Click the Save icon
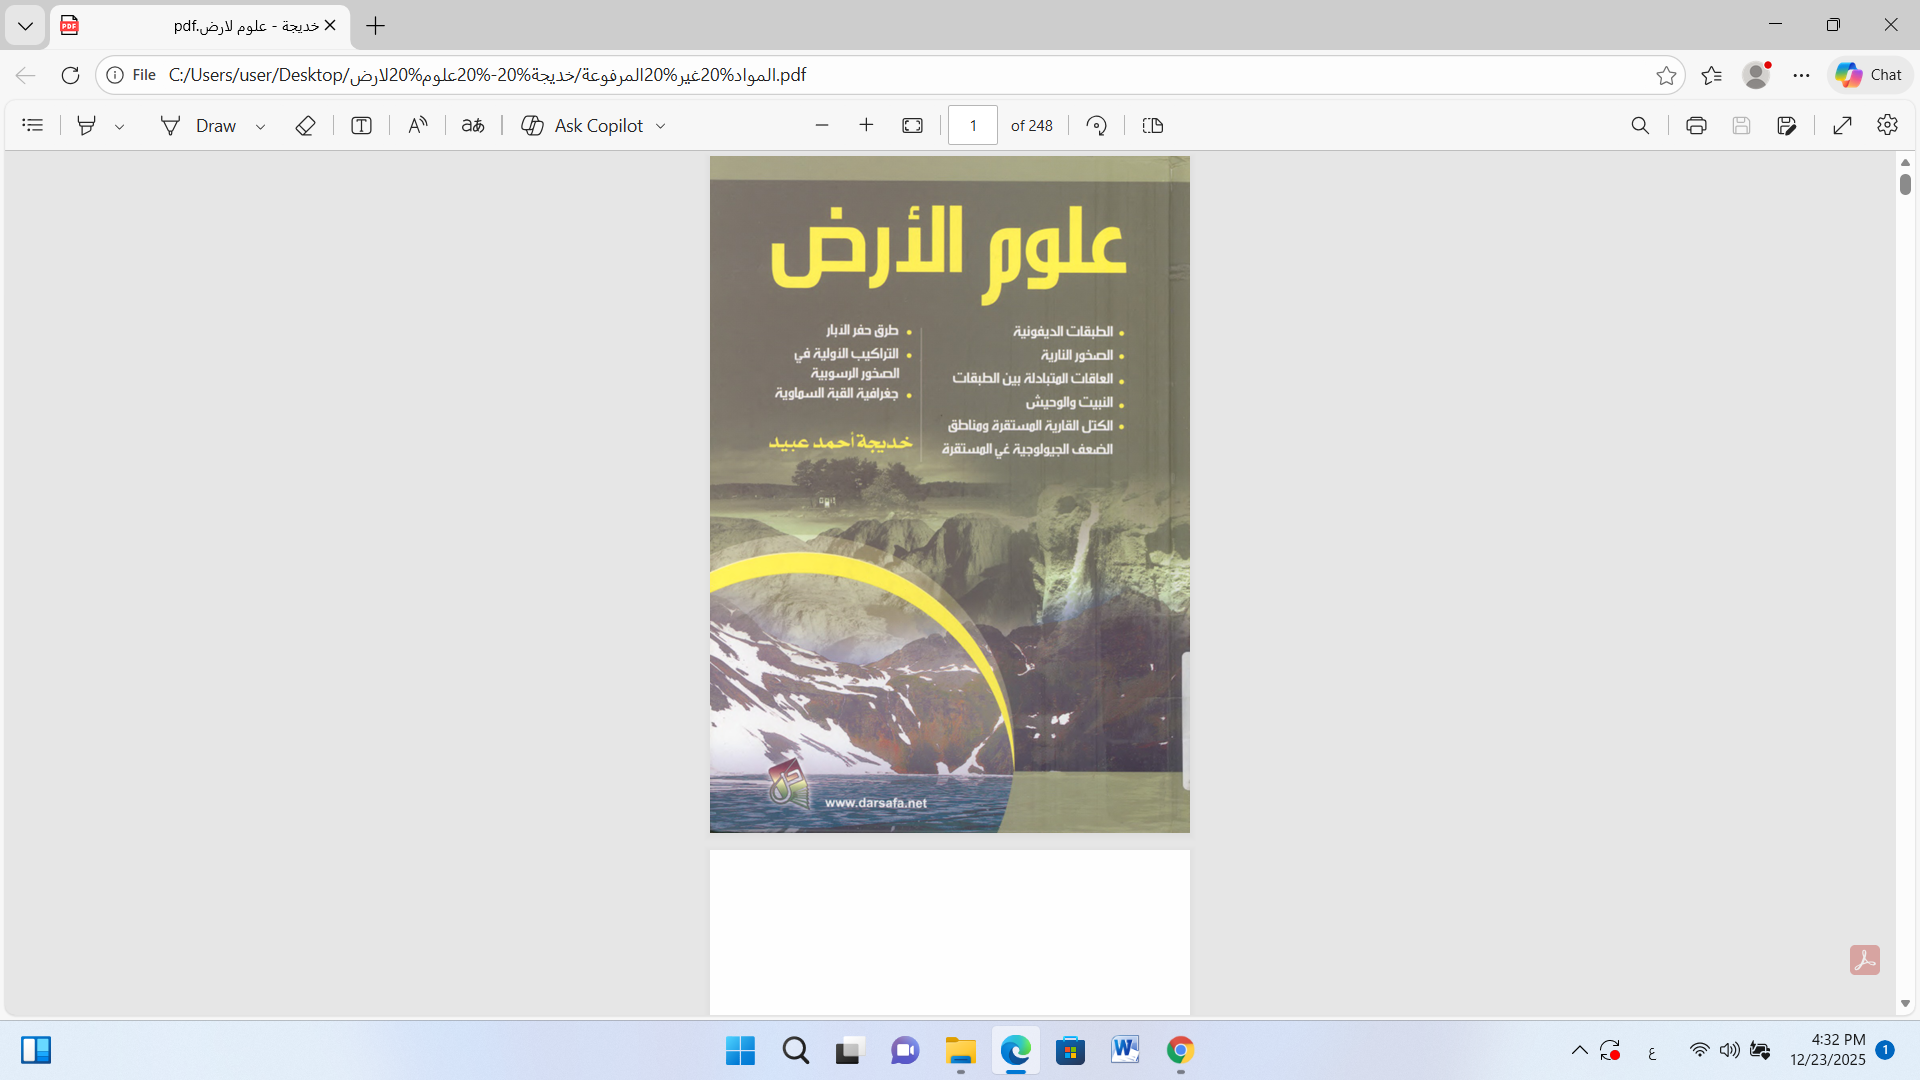 tap(1741, 125)
